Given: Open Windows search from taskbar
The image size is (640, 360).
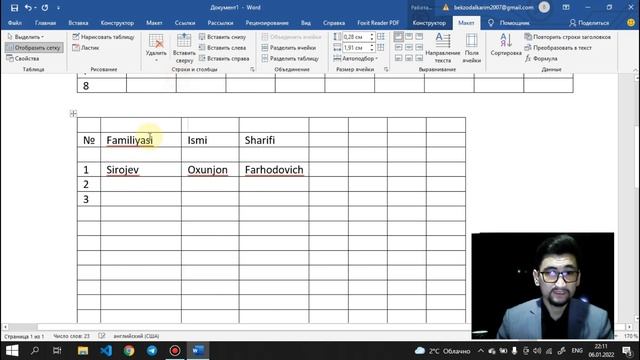Looking at the screenshot, I should [x=35, y=351].
